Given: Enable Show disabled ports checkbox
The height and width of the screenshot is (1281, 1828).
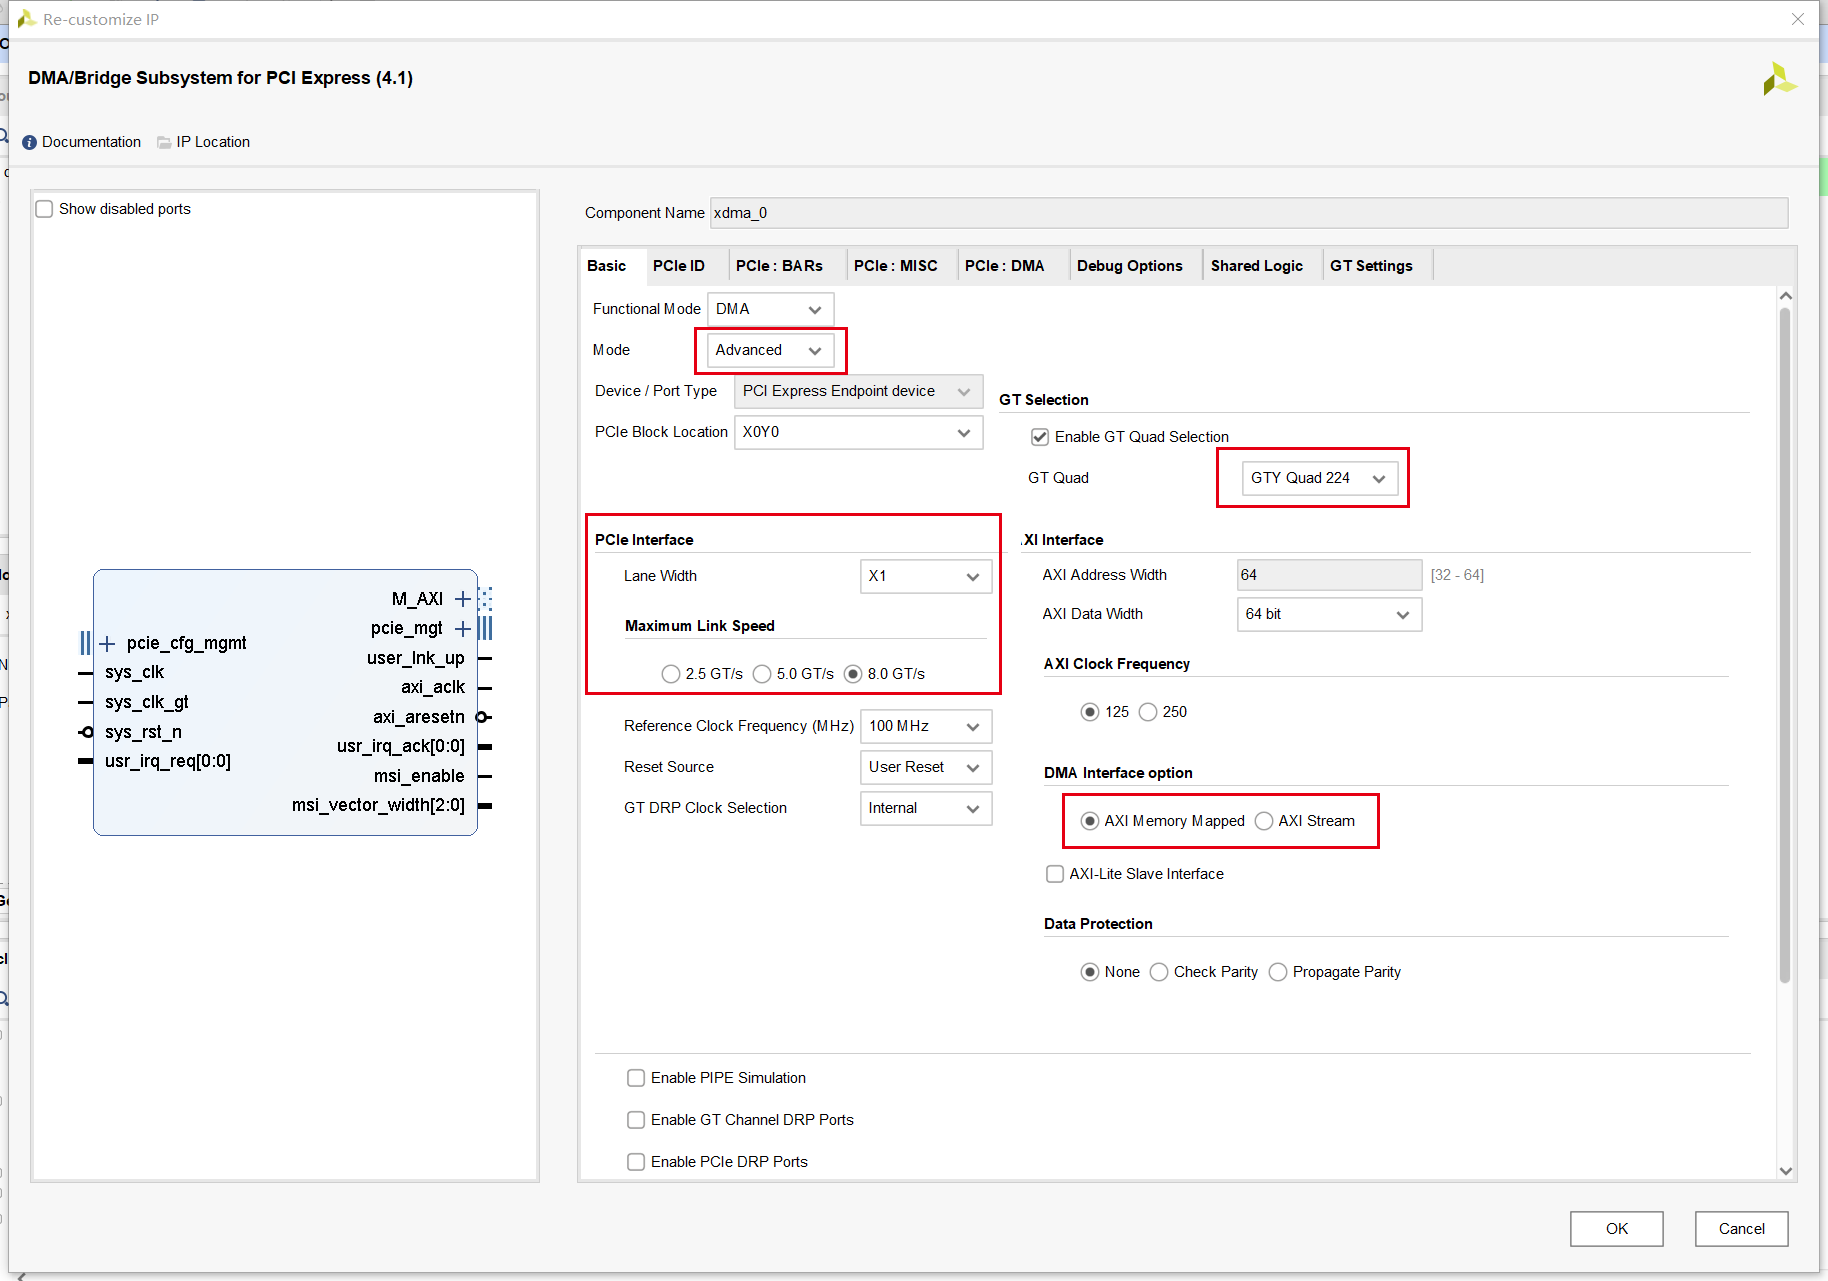Looking at the screenshot, I should point(44,209).
